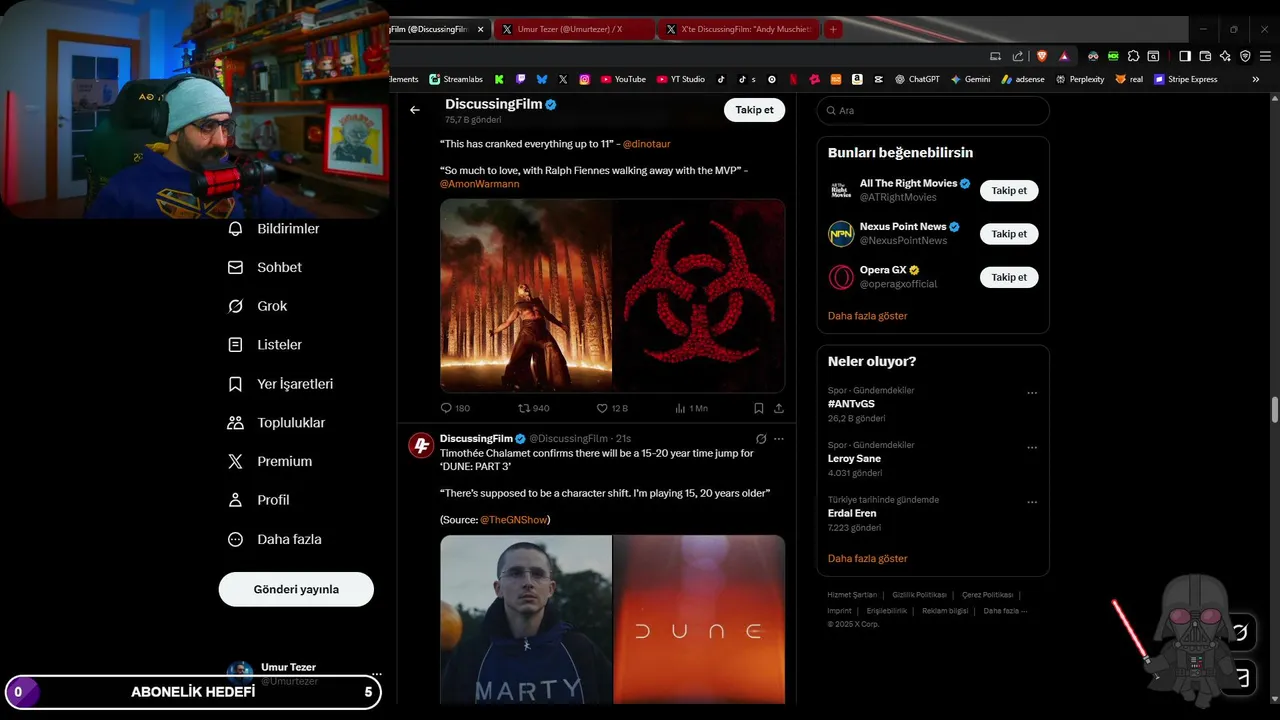The width and height of the screenshot is (1280, 720).
Task: Open Bildirimler (notifications) in sidebar
Action: point(274,229)
